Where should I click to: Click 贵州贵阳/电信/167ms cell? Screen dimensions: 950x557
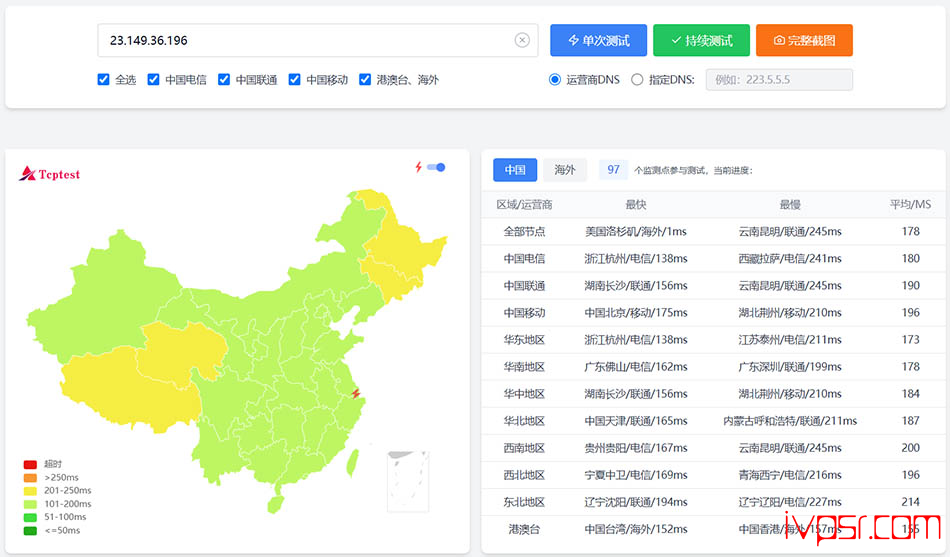click(x=636, y=448)
